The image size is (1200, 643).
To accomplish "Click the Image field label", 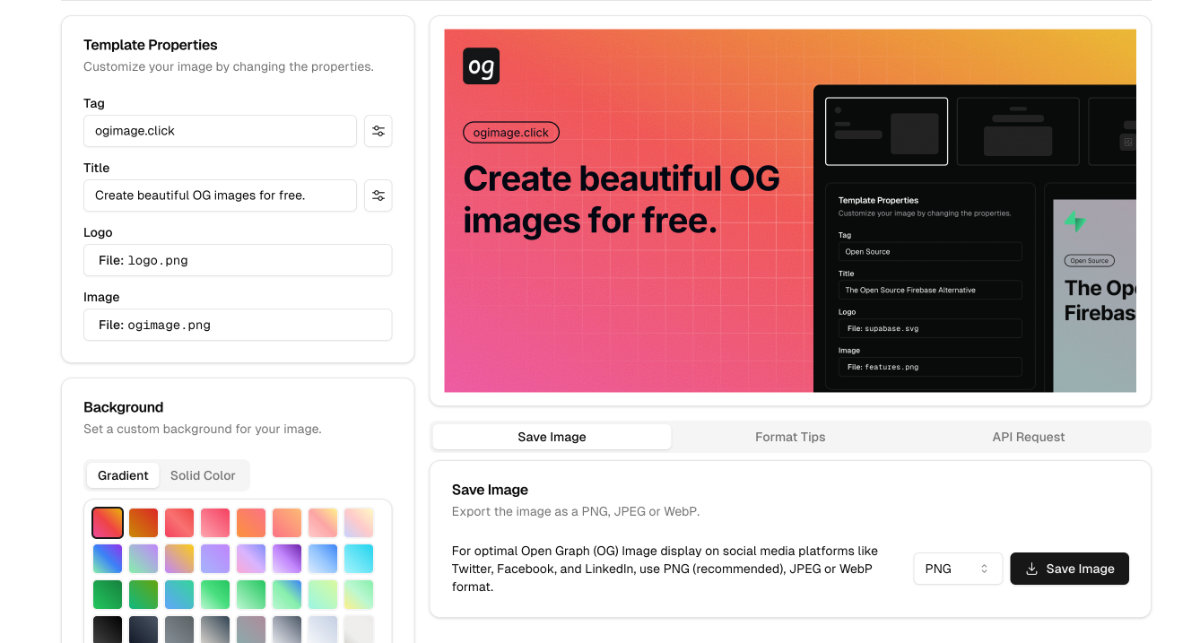I will coord(101,297).
